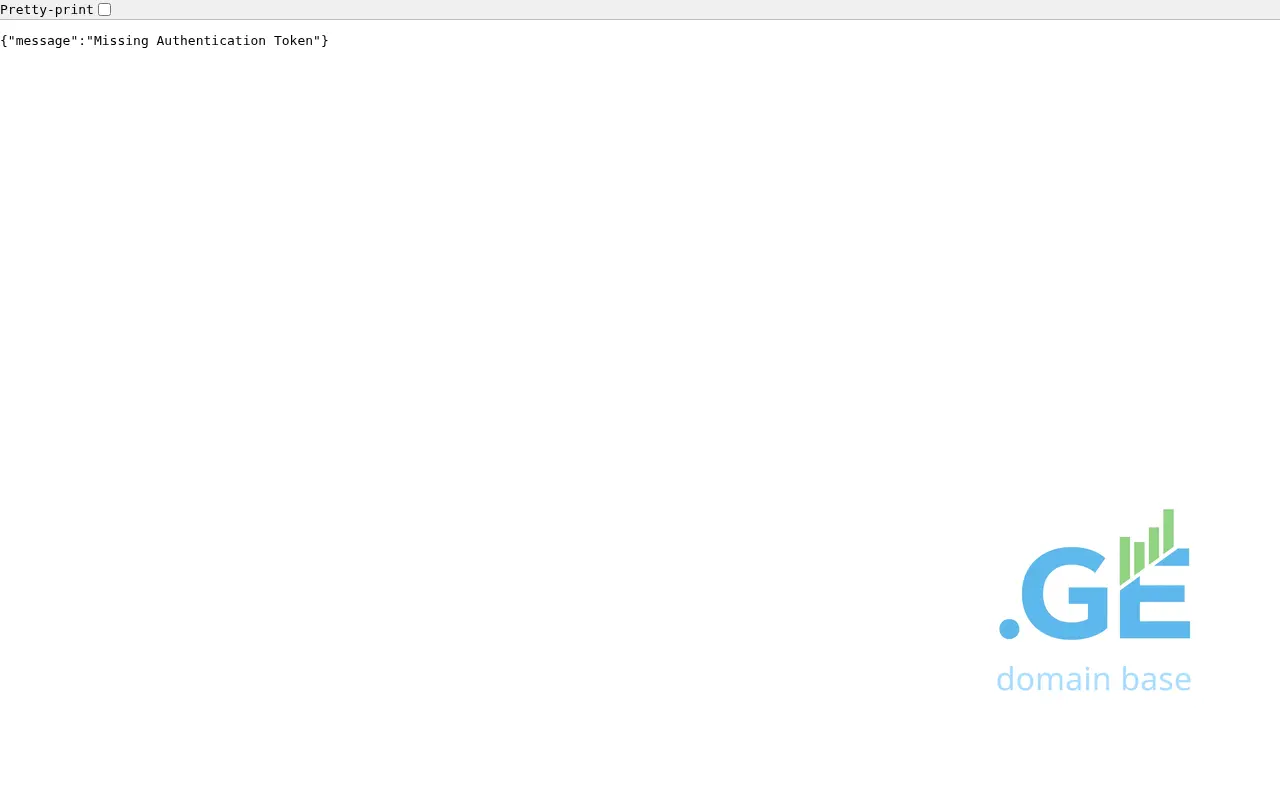Viewport: 1280px width, 800px height.
Task: Click the word "Authentication" in the error message
Action: click(211, 41)
